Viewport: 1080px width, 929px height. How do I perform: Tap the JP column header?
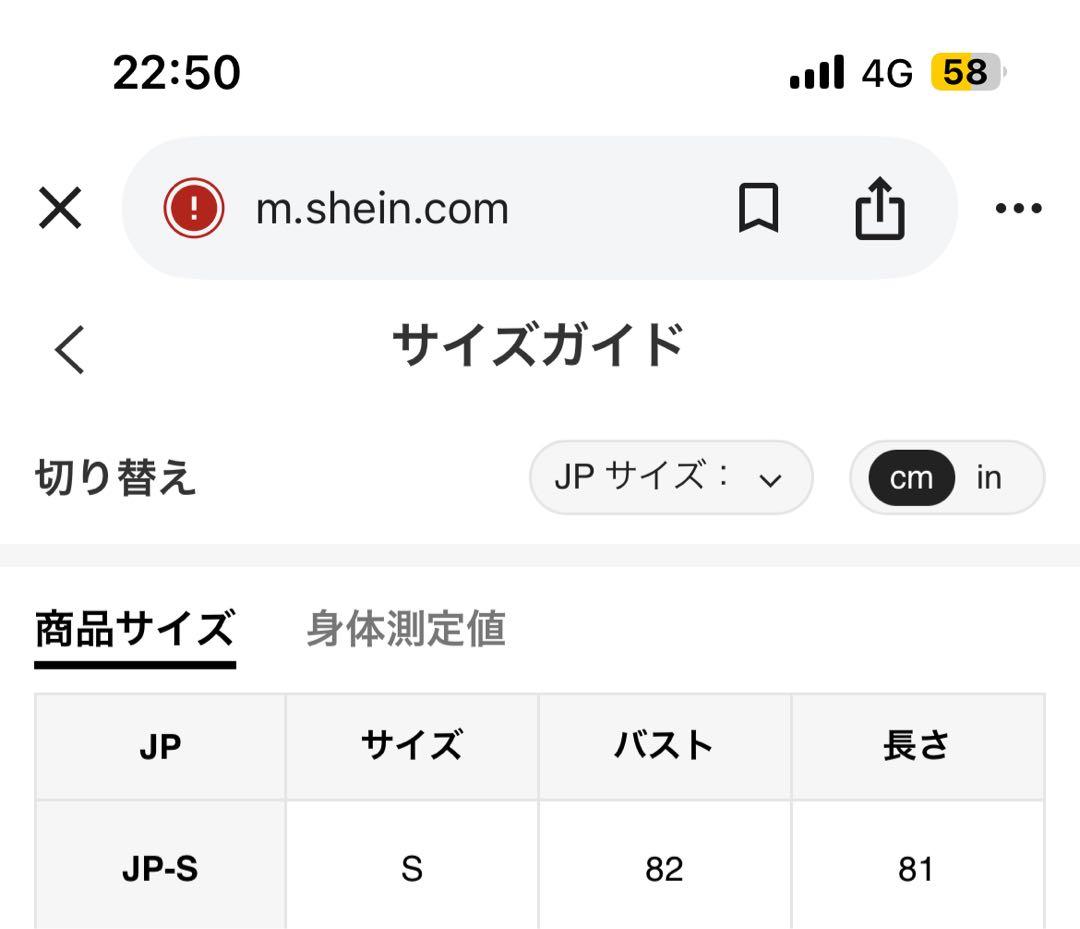coord(160,747)
